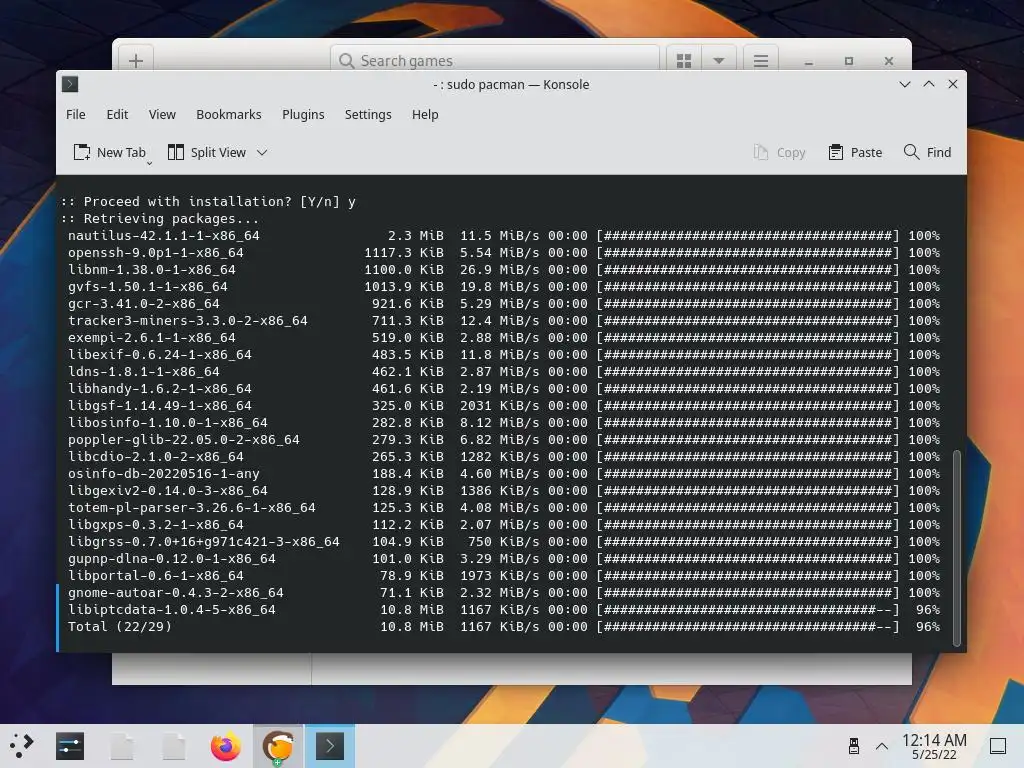Minimize the games window
The image size is (1024, 768).
click(x=808, y=61)
